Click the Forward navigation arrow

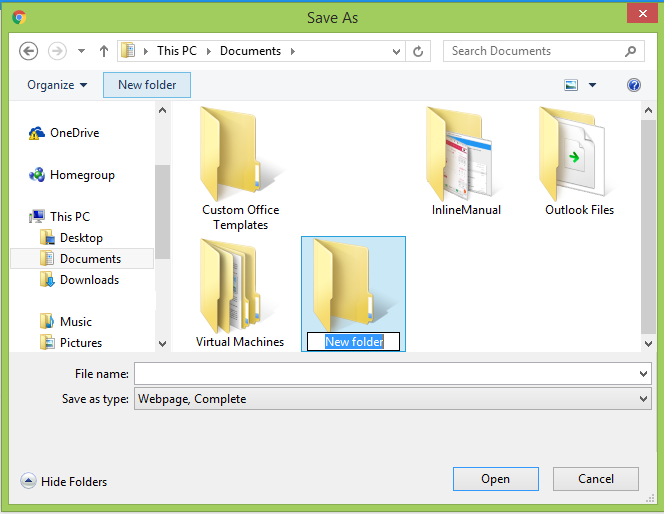pyautogui.click(x=57, y=51)
